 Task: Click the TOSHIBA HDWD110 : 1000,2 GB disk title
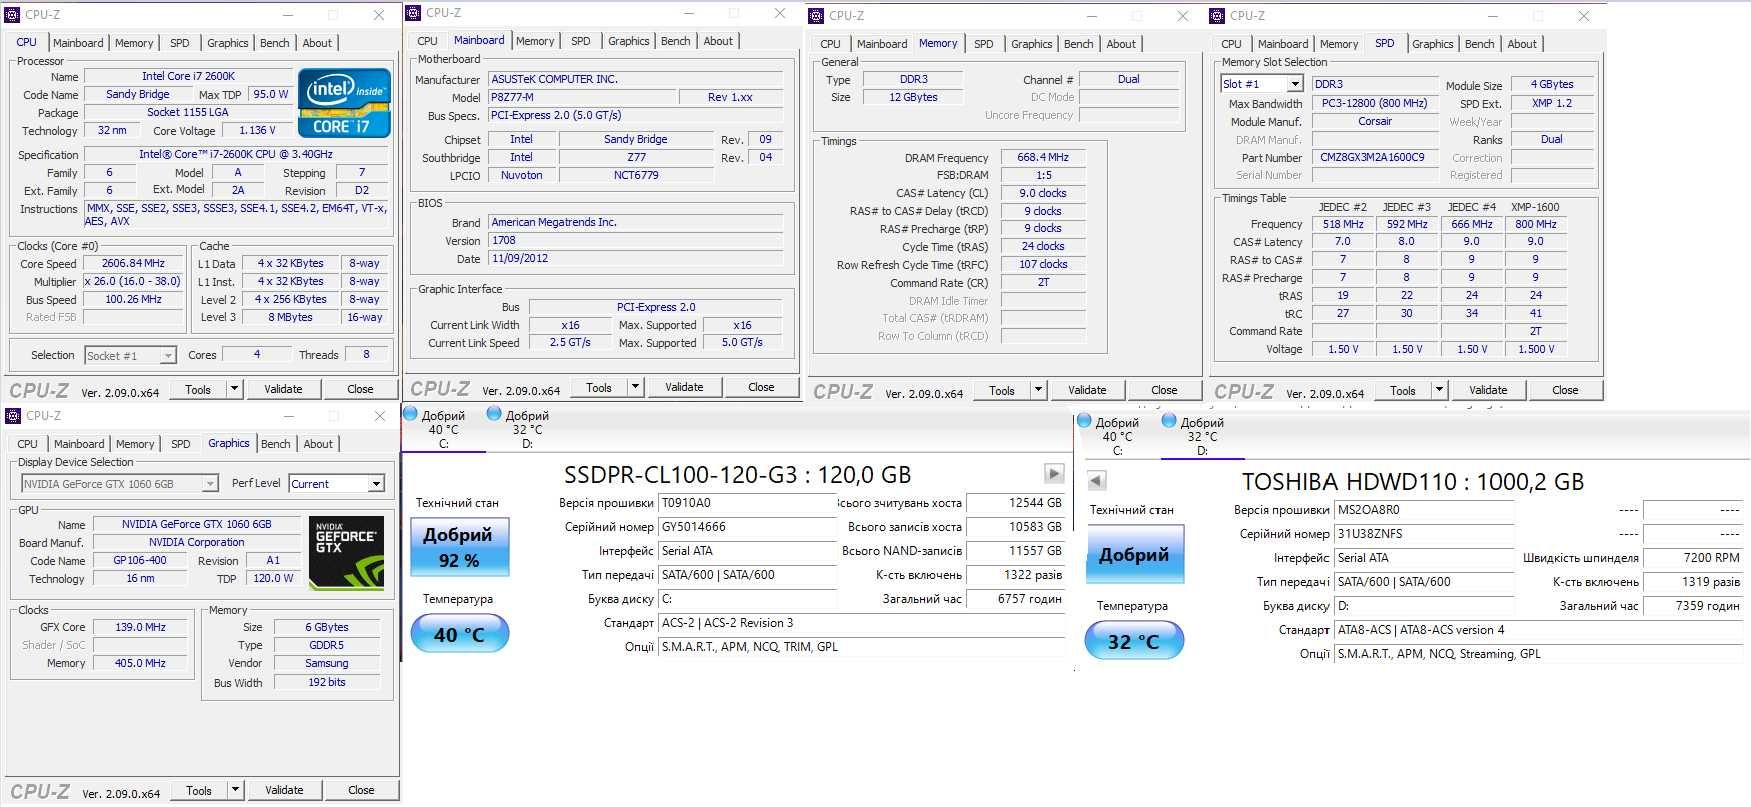(x=1412, y=481)
